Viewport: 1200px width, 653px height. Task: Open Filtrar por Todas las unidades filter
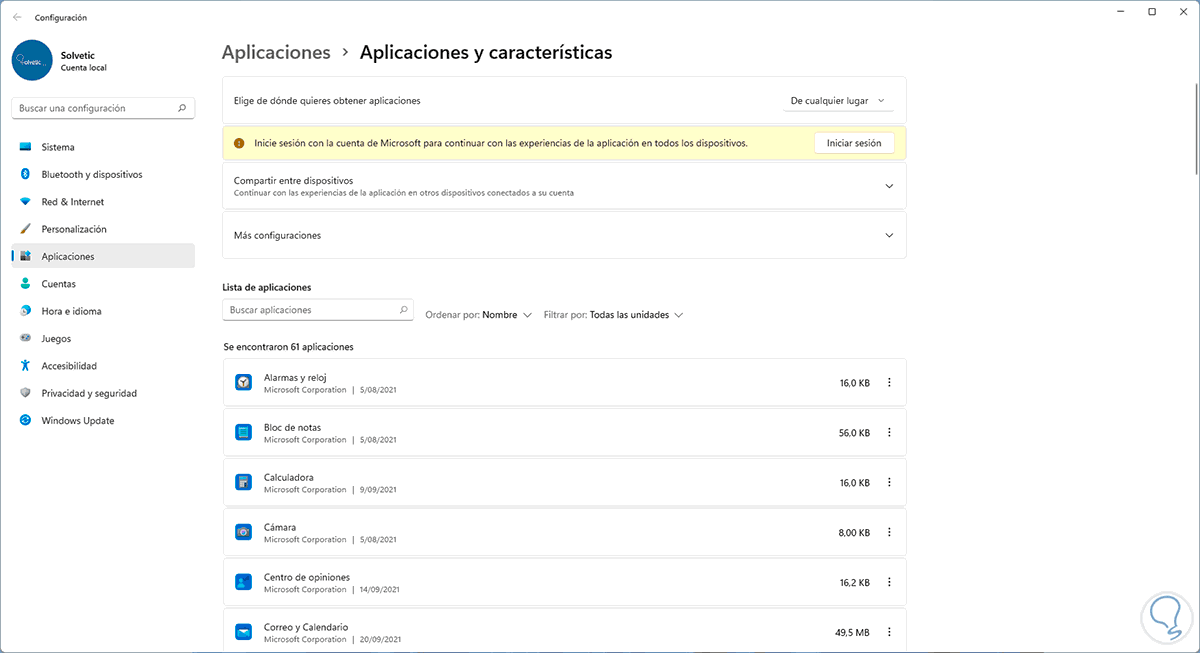(636, 315)
